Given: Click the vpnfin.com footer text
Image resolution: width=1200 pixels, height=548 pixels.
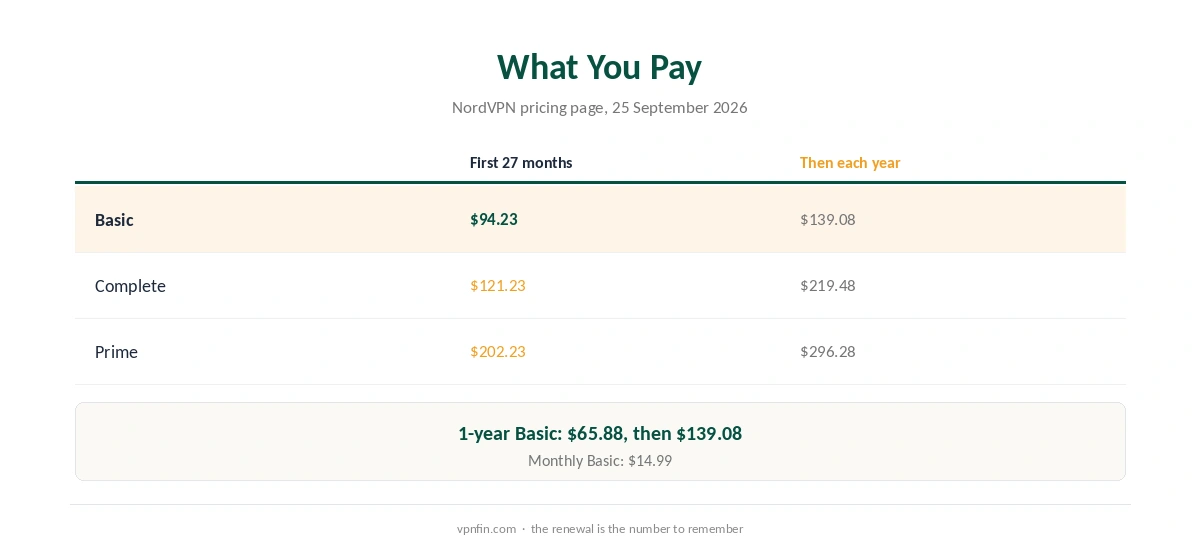Looking at the screenshot, I should tap(600, 529).
